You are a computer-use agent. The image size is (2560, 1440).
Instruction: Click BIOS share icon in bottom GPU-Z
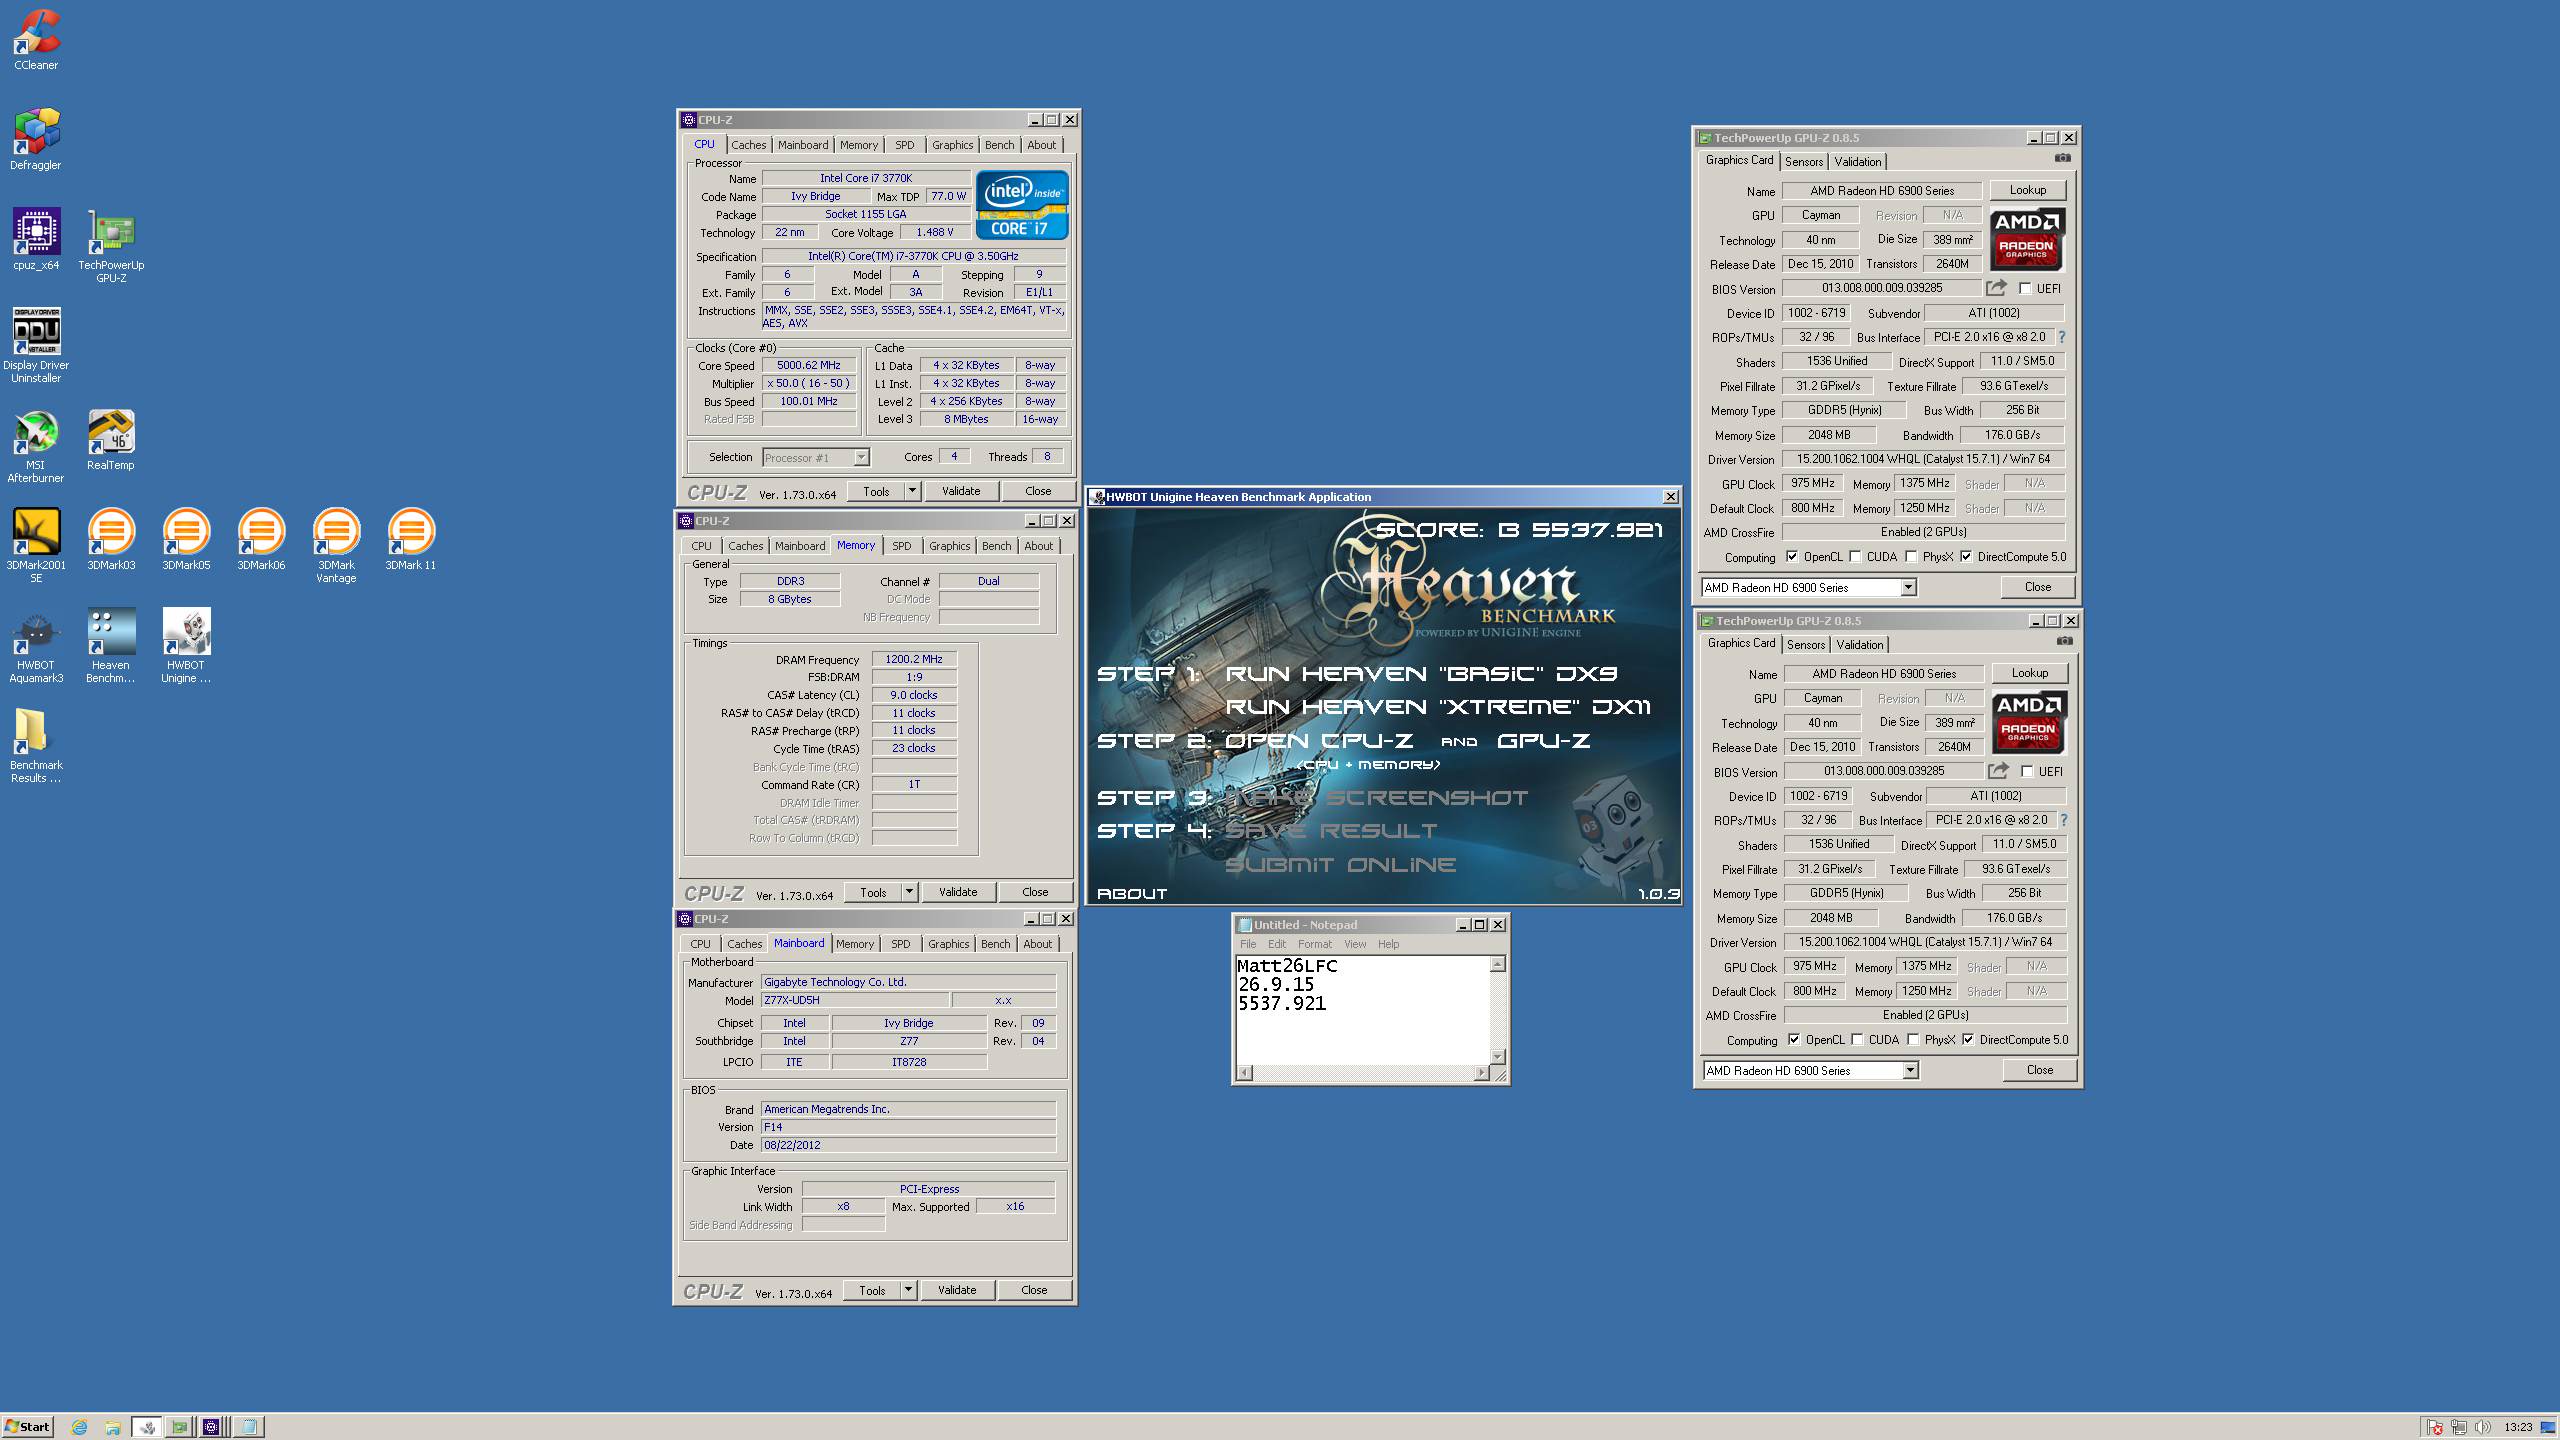(1998, 771)
